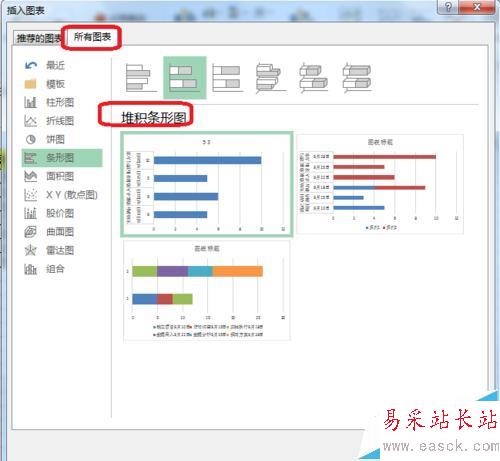Choose the 100% stacked bar subtype icon
Image resolution: width=500 pixels, height=461 pixels.
[x=228, y=78]
